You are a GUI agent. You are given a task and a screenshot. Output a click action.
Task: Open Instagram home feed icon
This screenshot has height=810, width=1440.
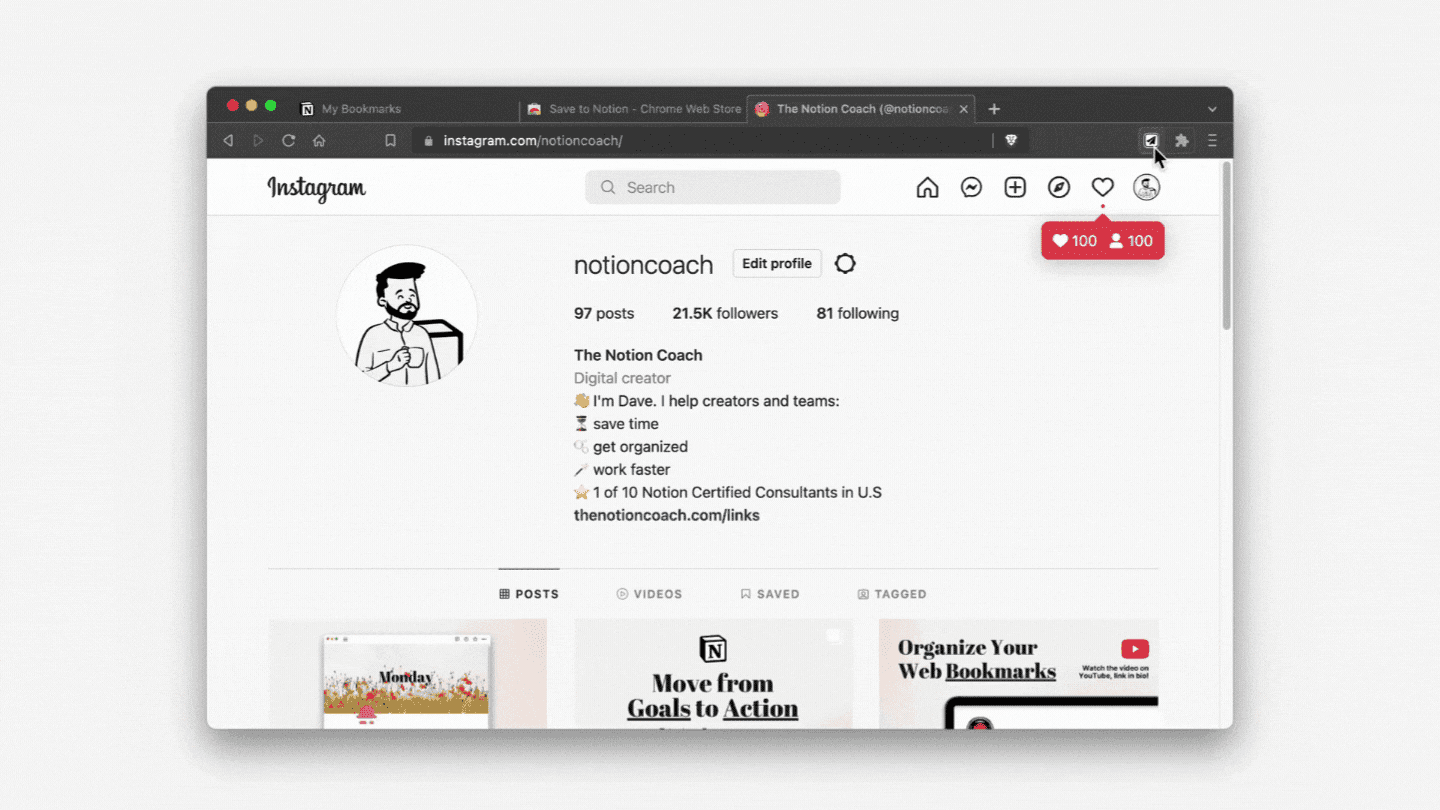pyautogui.click(x=928, y=187)
